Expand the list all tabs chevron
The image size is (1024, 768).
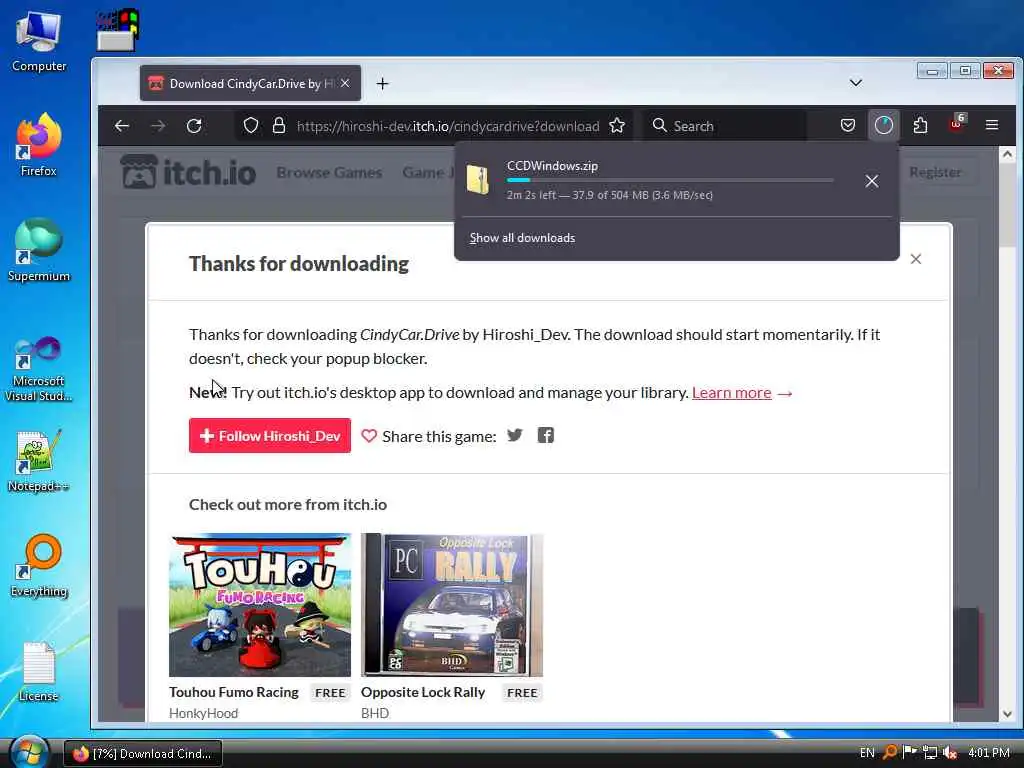856,83
